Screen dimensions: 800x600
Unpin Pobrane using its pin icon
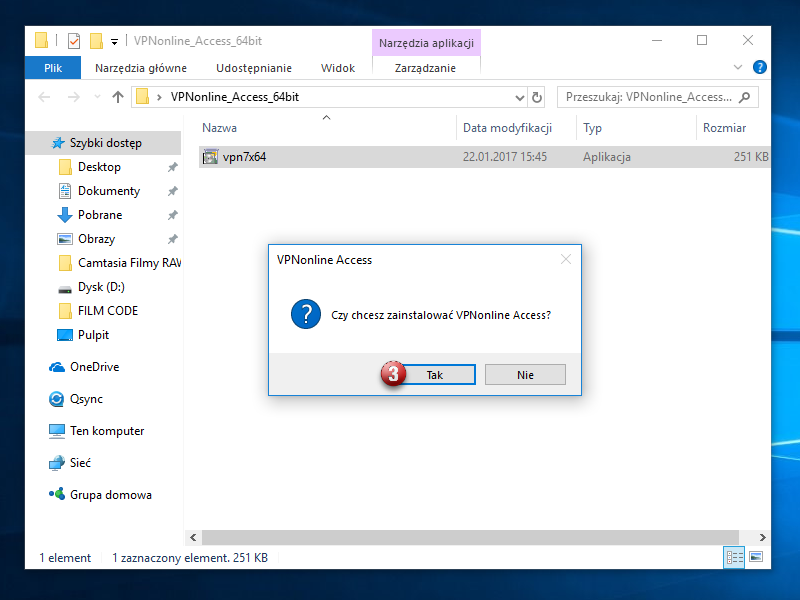pos(173,215)
